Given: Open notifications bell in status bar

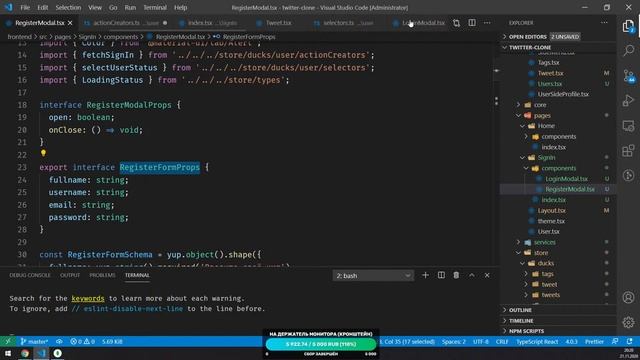Looking at the screenshot, I should (x=630, y=342).
